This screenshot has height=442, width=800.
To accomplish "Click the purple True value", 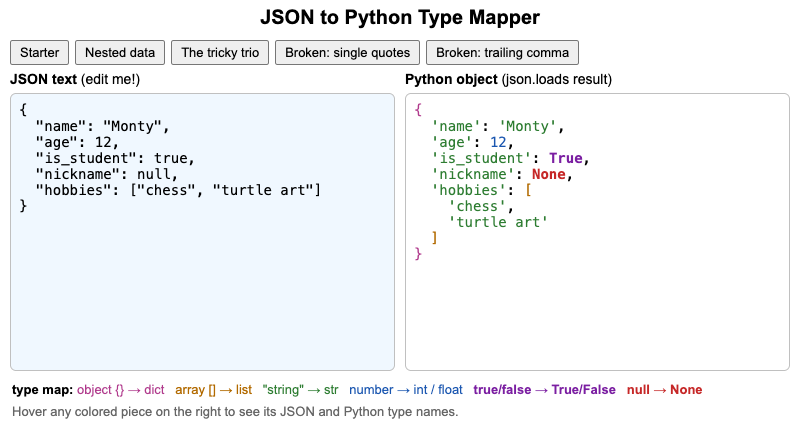I will 565,158.
